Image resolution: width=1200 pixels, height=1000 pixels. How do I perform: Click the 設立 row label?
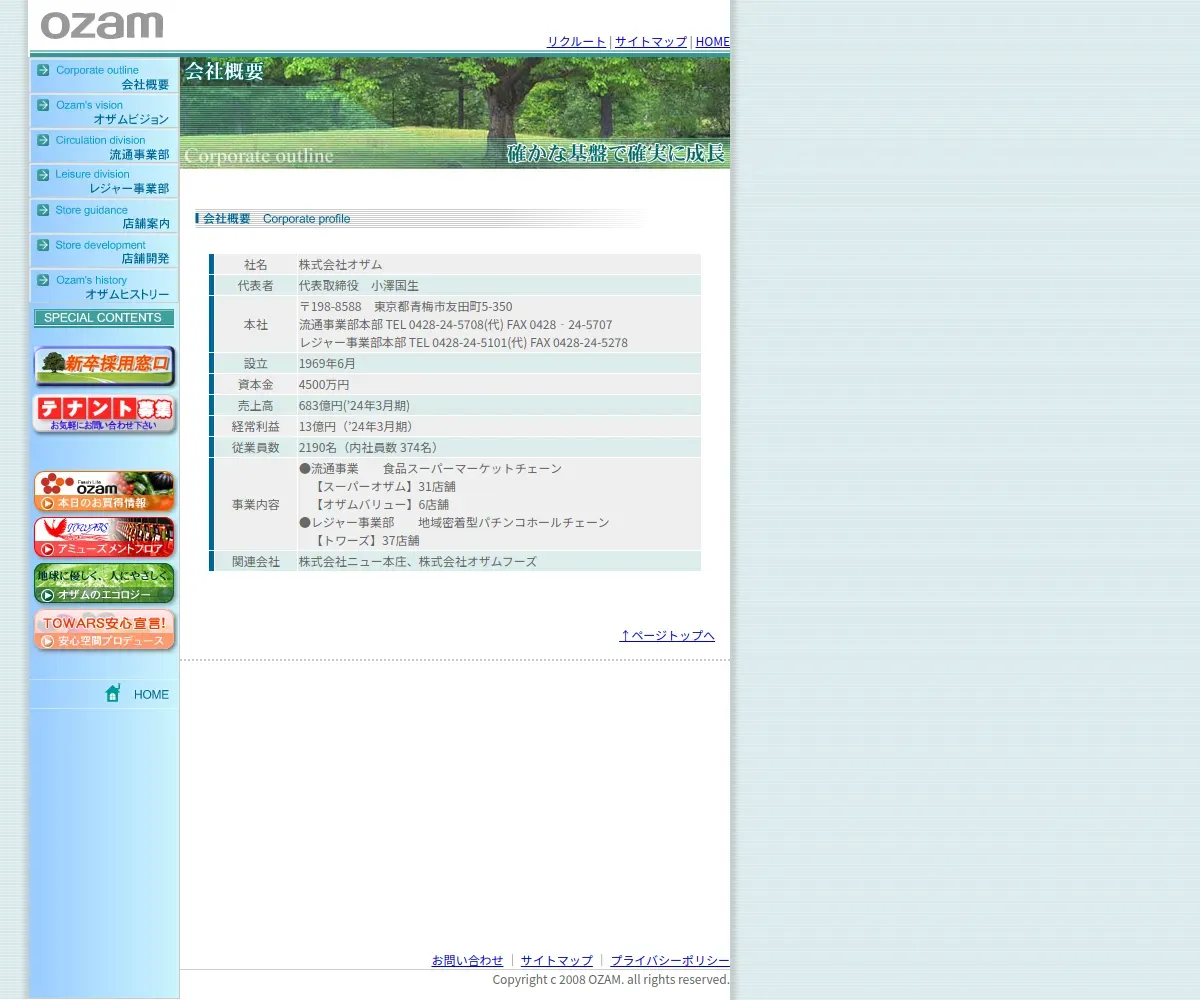256,364
